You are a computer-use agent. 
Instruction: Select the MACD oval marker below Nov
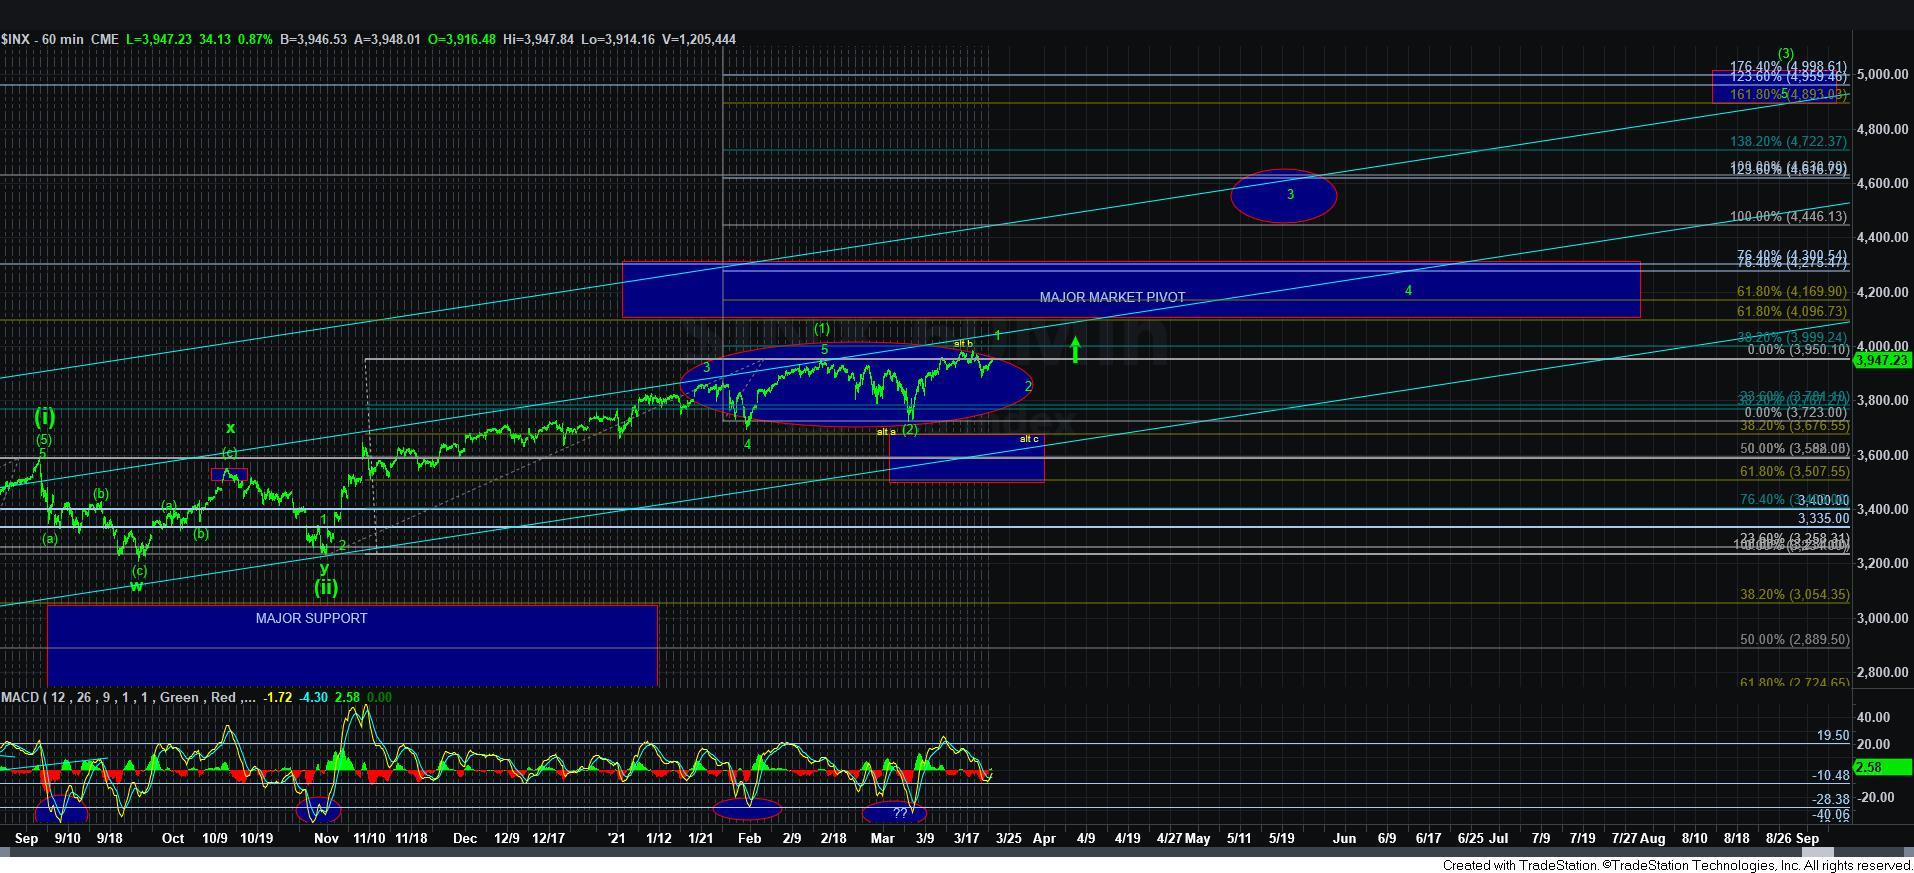click(319, 809)
